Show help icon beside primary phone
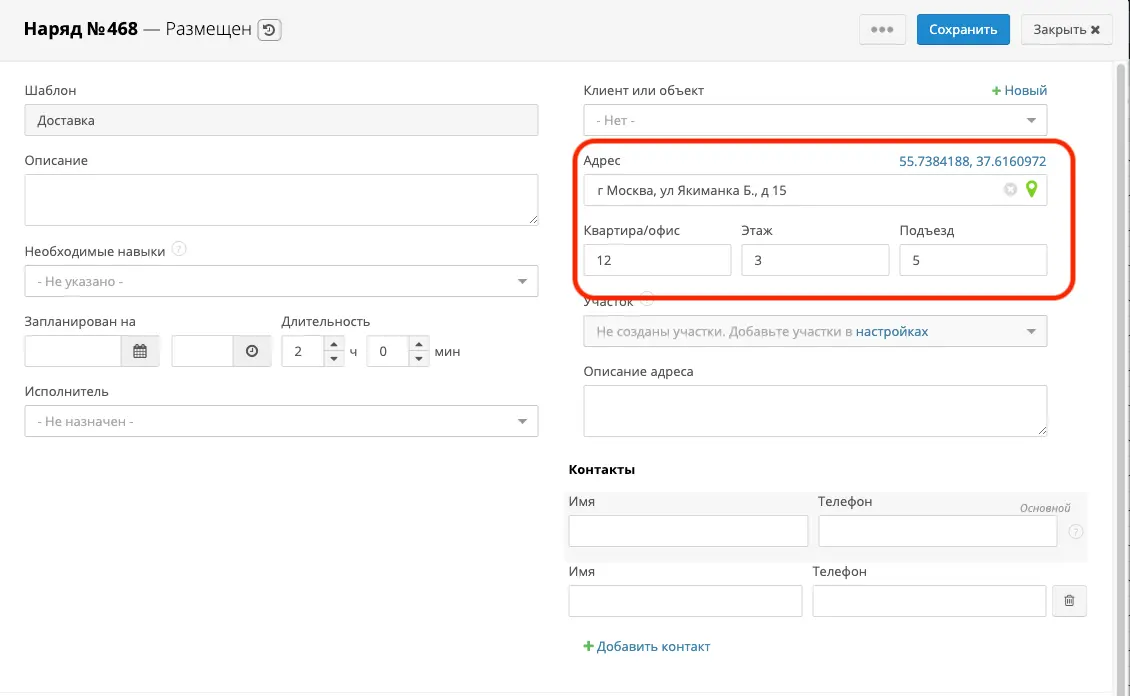 tap(1075, 532)
